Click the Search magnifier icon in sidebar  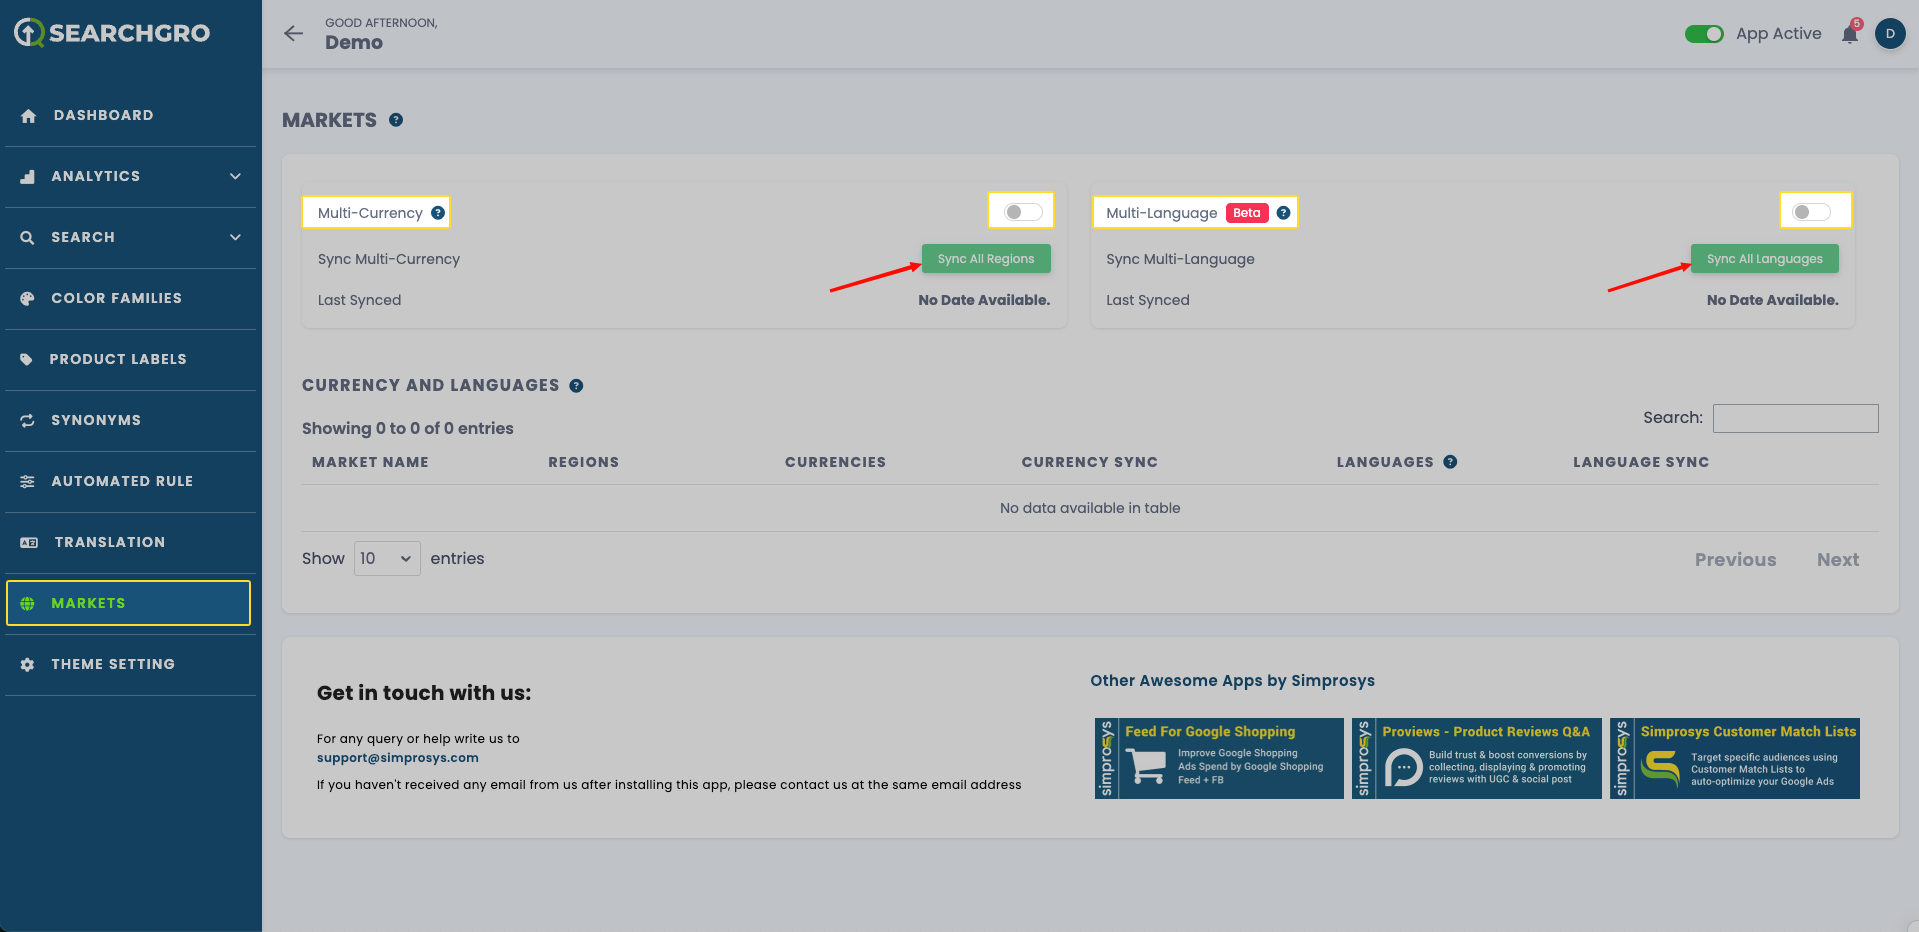28,238
